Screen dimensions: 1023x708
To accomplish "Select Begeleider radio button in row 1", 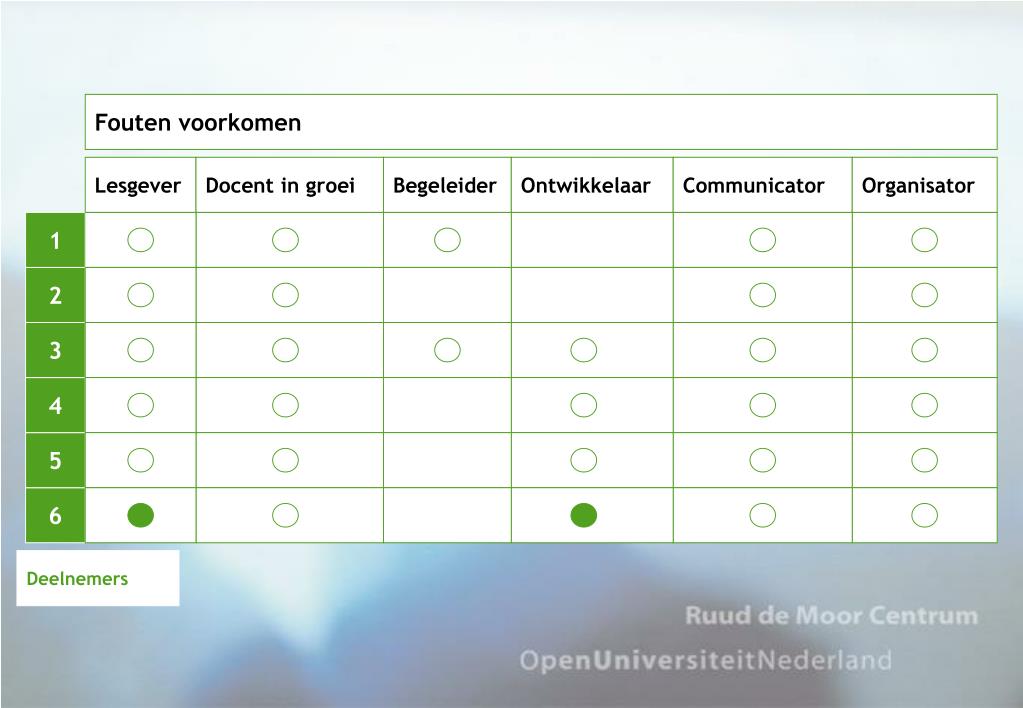I will click(x=447, y=240).
